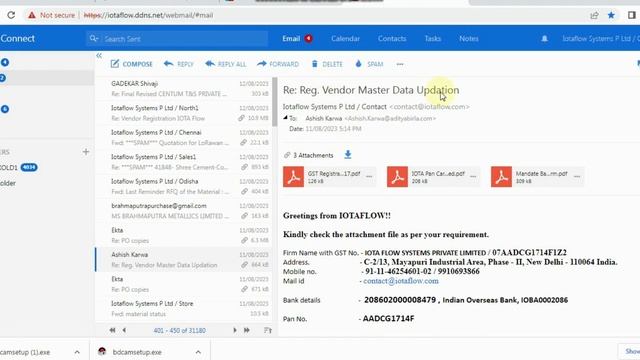
Task: Go to the last page of messages
Action: 247,330
